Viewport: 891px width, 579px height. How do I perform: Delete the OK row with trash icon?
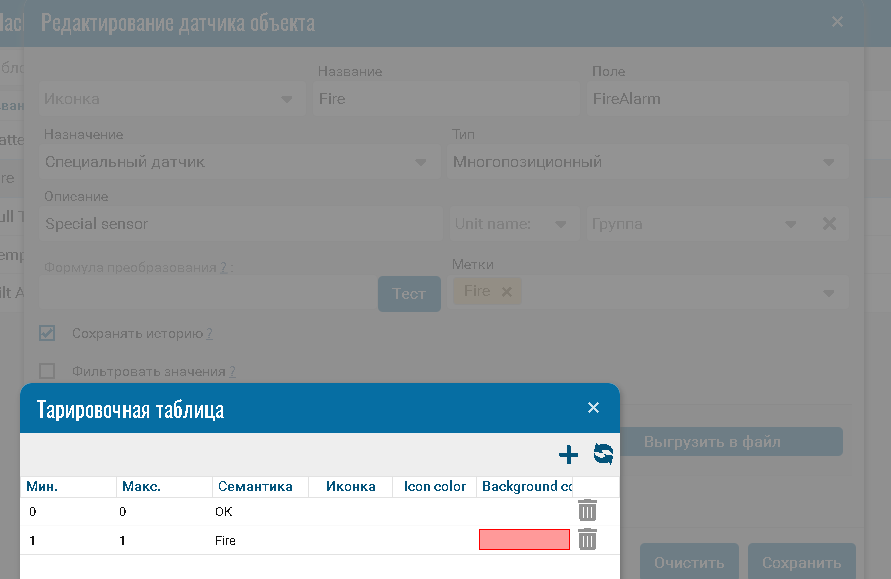(x=588, y=511)
